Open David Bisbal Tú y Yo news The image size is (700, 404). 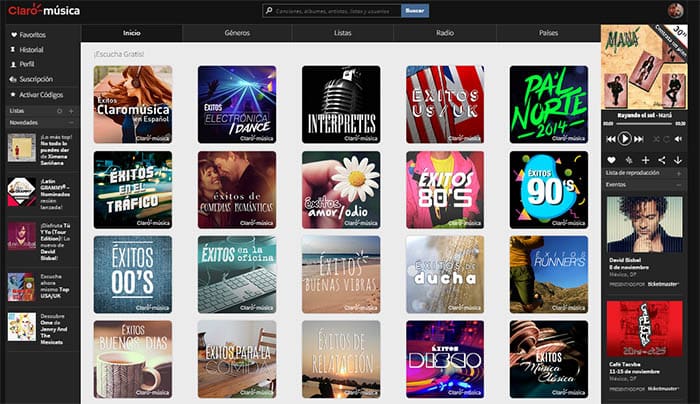pyautogui.click(x=40, y=241)
